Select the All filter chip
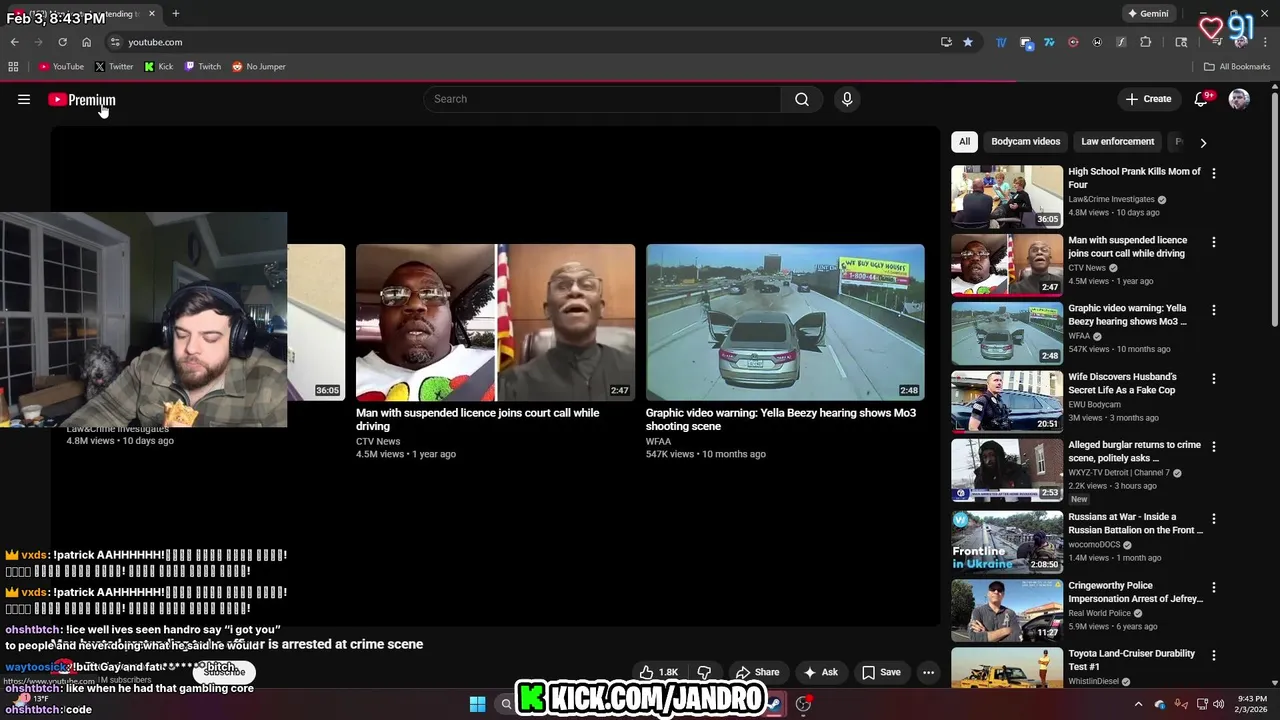This screenshot has width=1280, height=720. point(964,142)
